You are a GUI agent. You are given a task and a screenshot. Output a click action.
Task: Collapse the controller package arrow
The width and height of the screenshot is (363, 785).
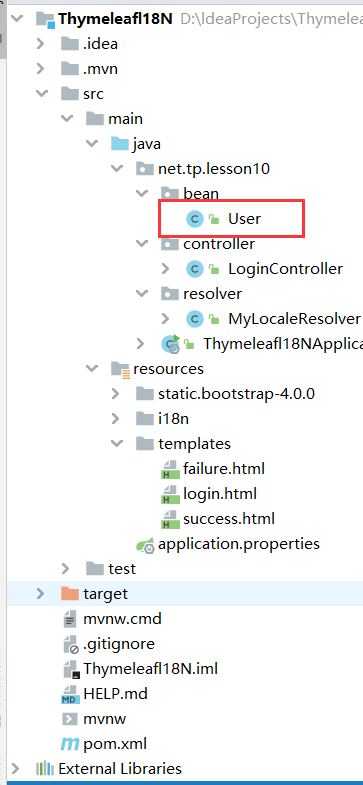tap(142, 243)
